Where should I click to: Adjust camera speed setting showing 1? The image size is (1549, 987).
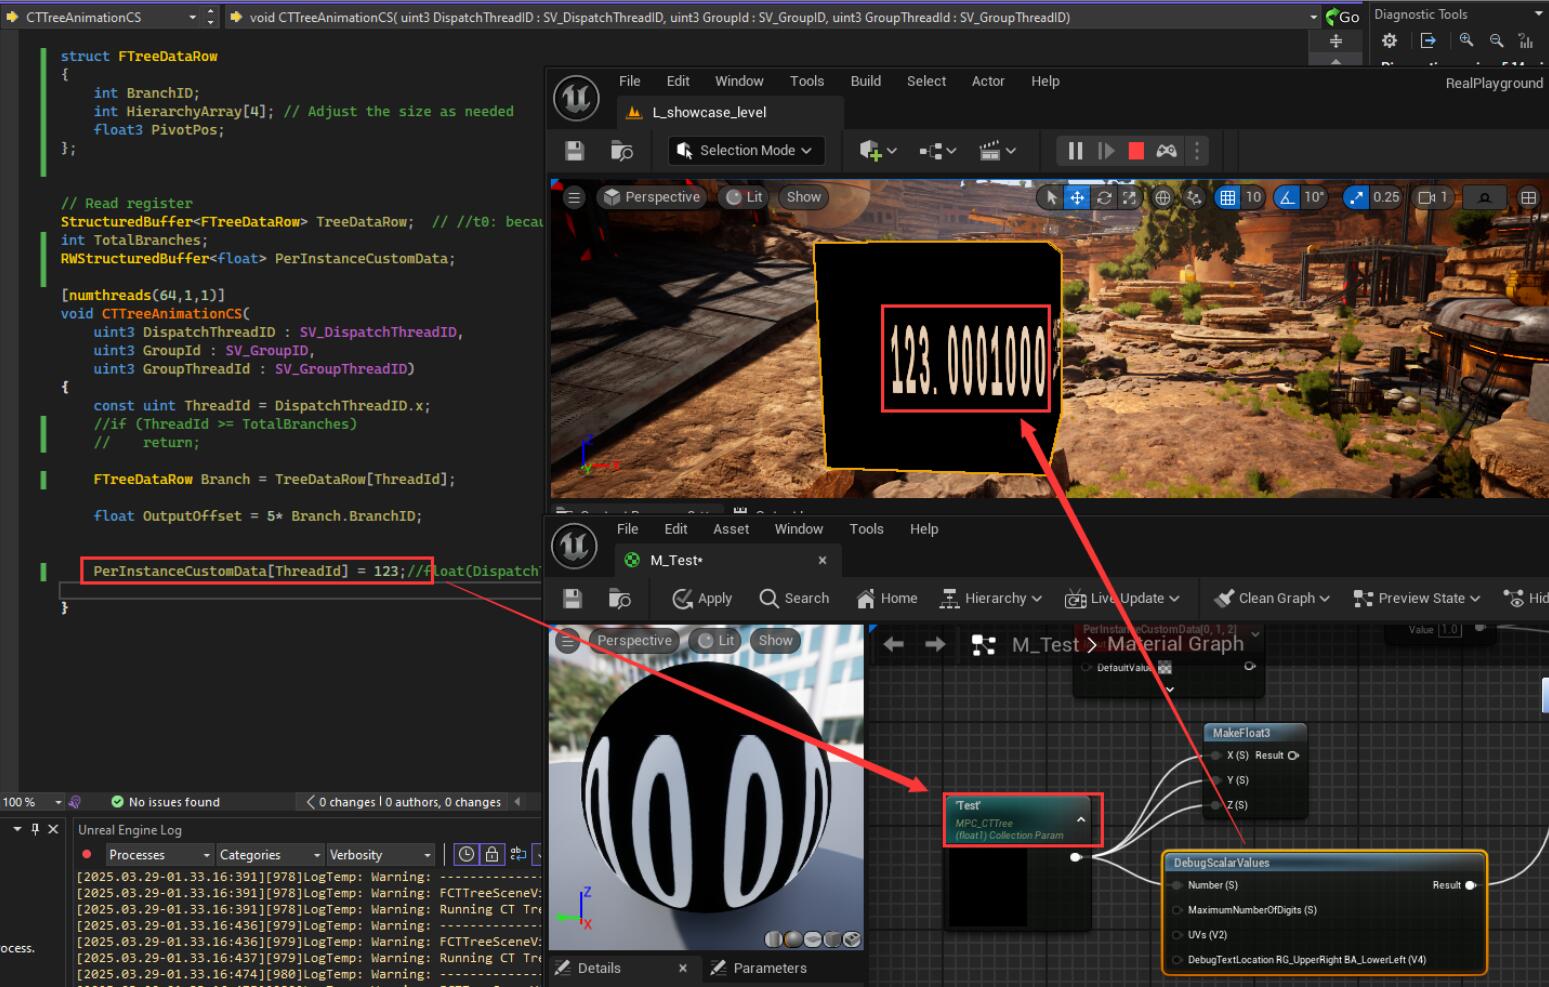pos(1434,198)
